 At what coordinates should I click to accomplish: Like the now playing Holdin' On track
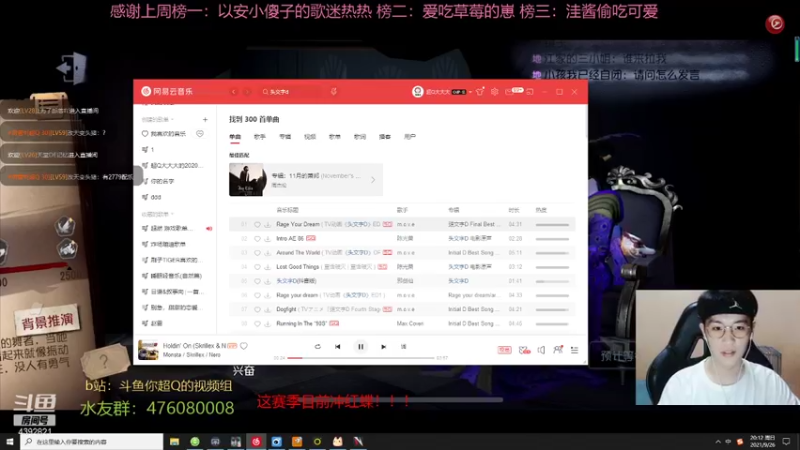[x=244, y=346]
